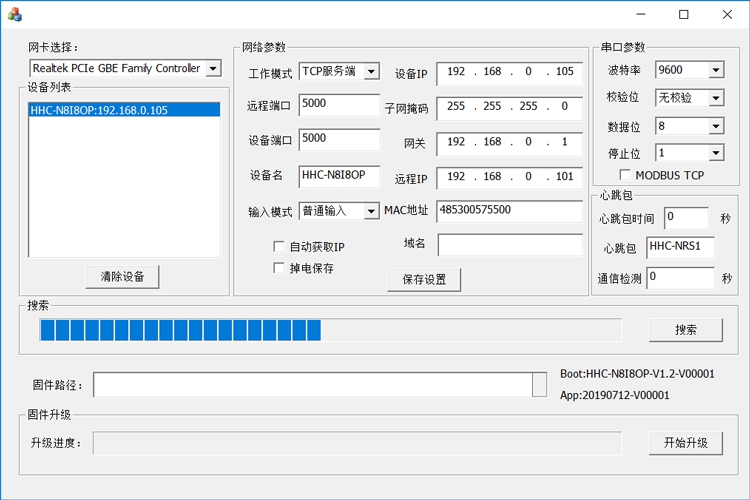Click the 清除设备 button
Screen dimensions: 750x500
coord(122,277)
